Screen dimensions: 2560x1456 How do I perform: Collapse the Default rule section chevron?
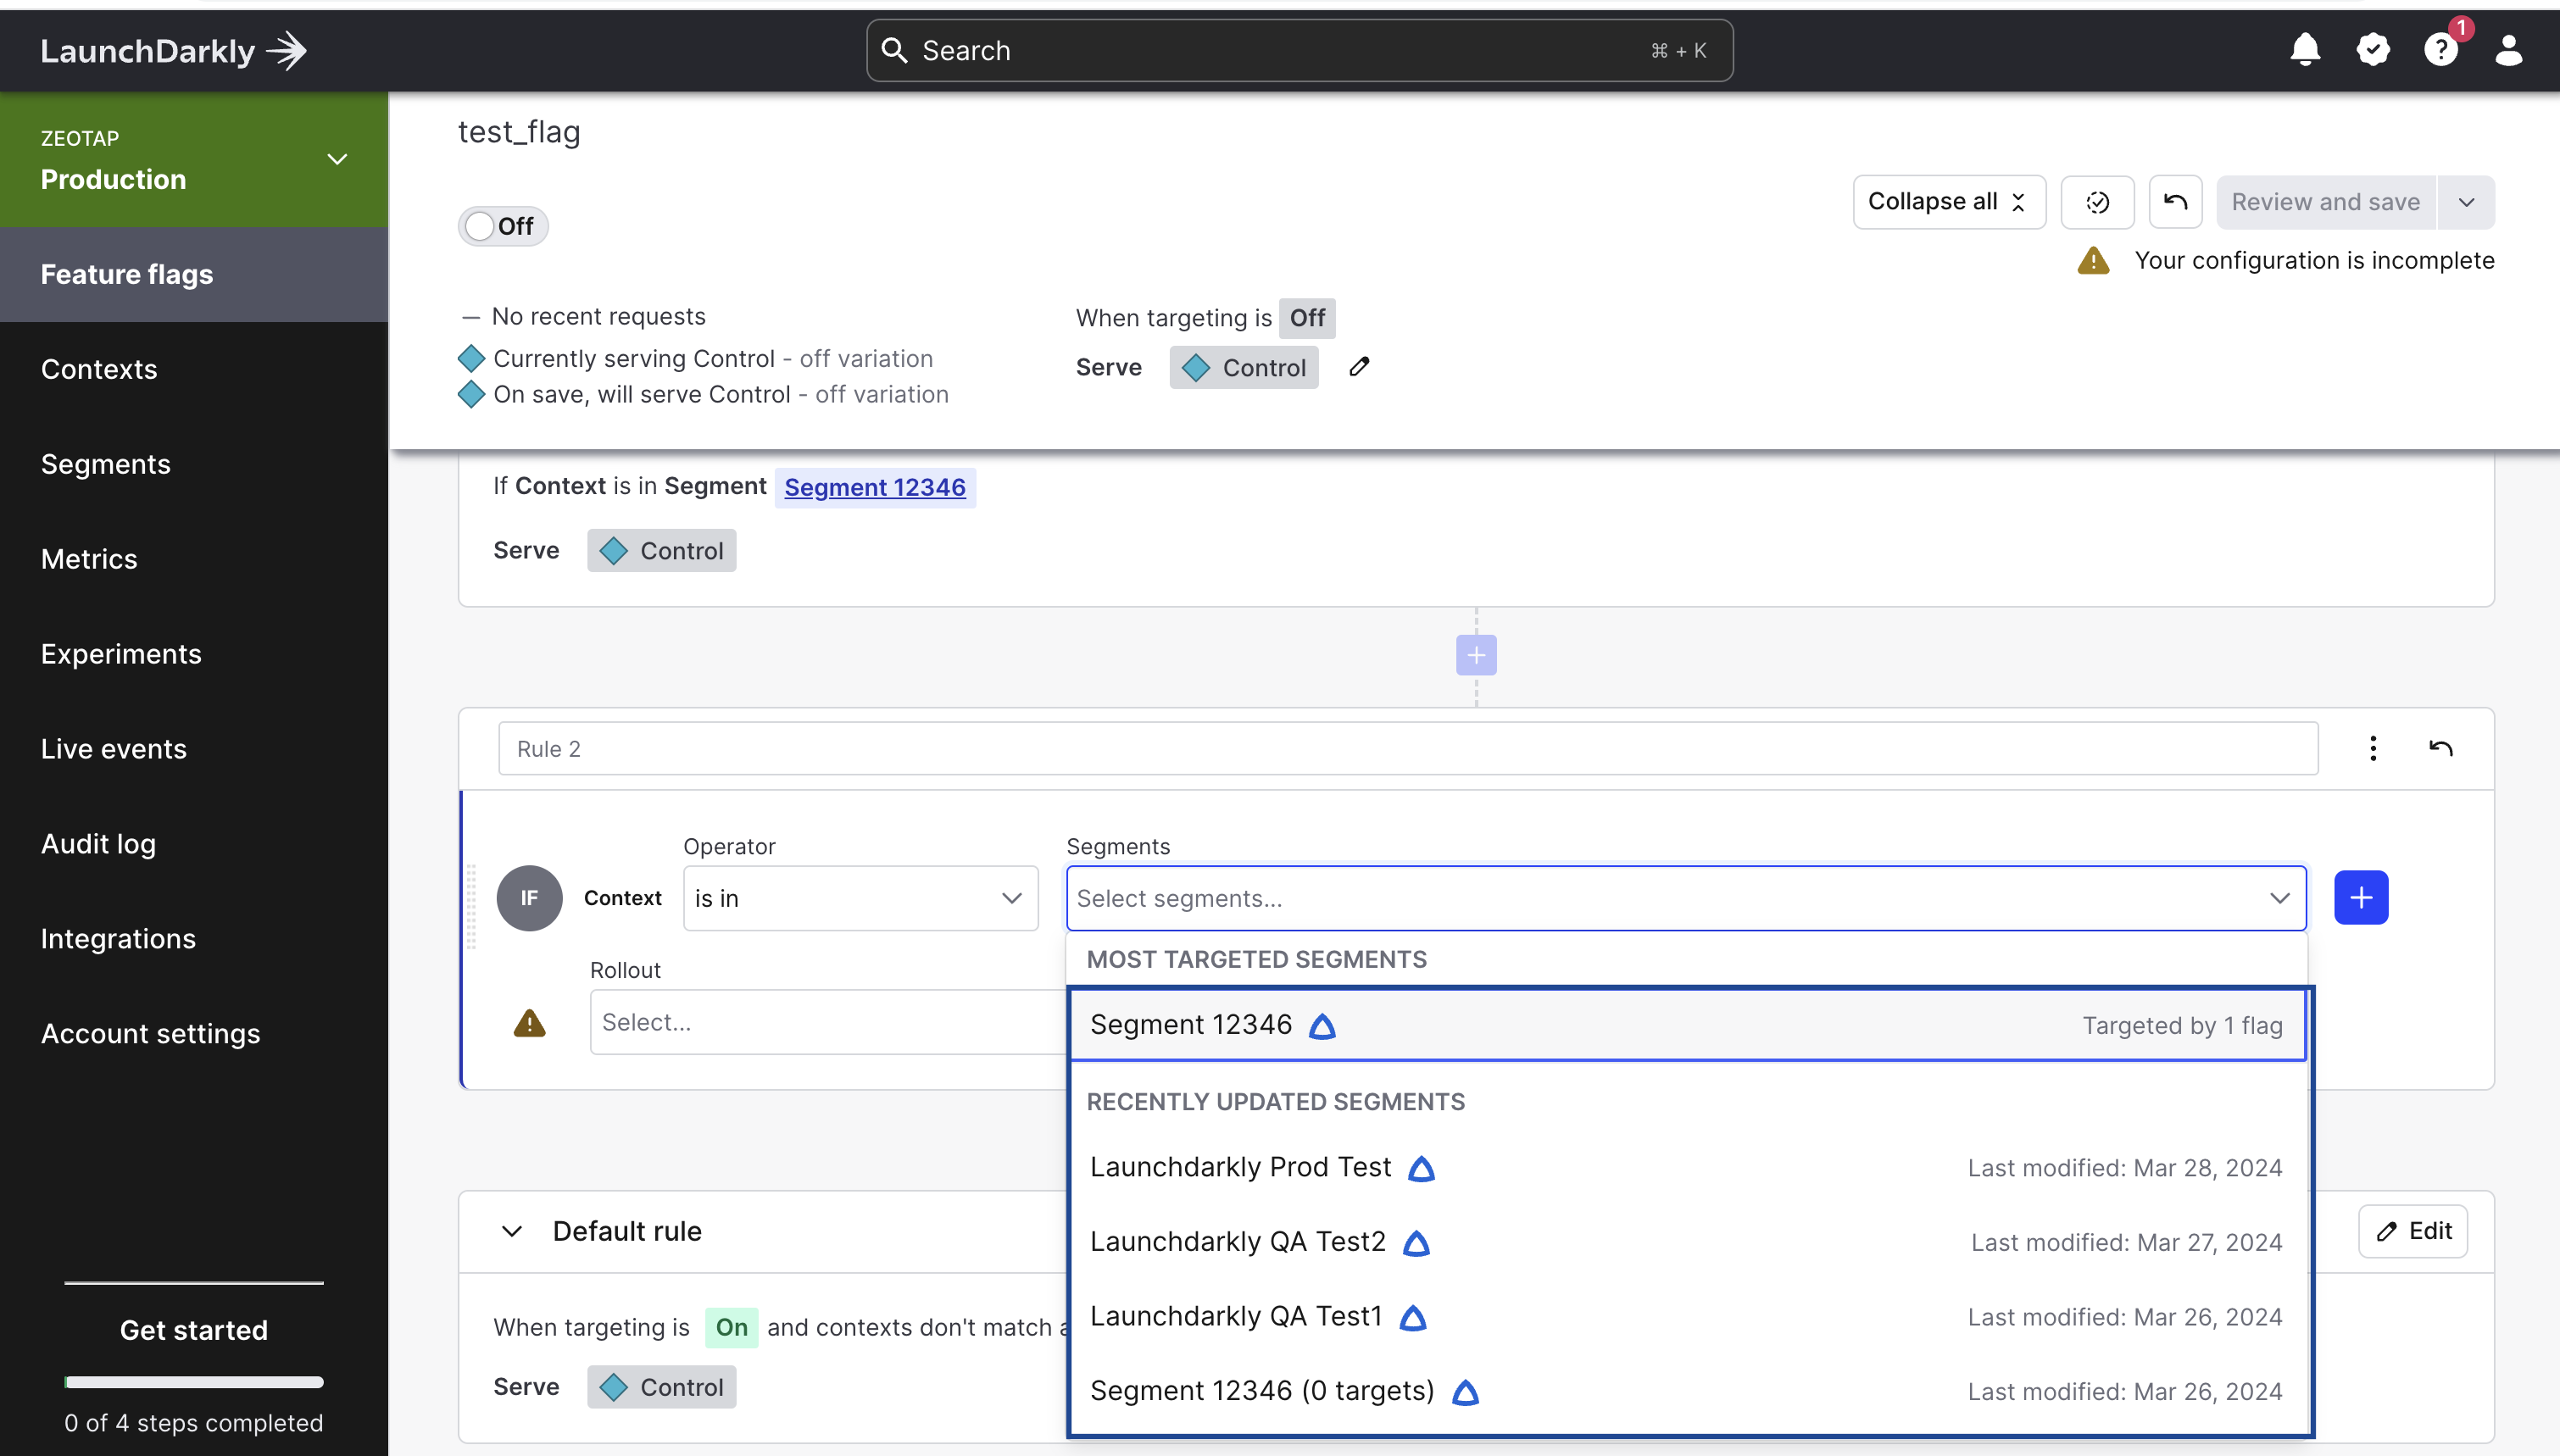(x=512, y=1231)
